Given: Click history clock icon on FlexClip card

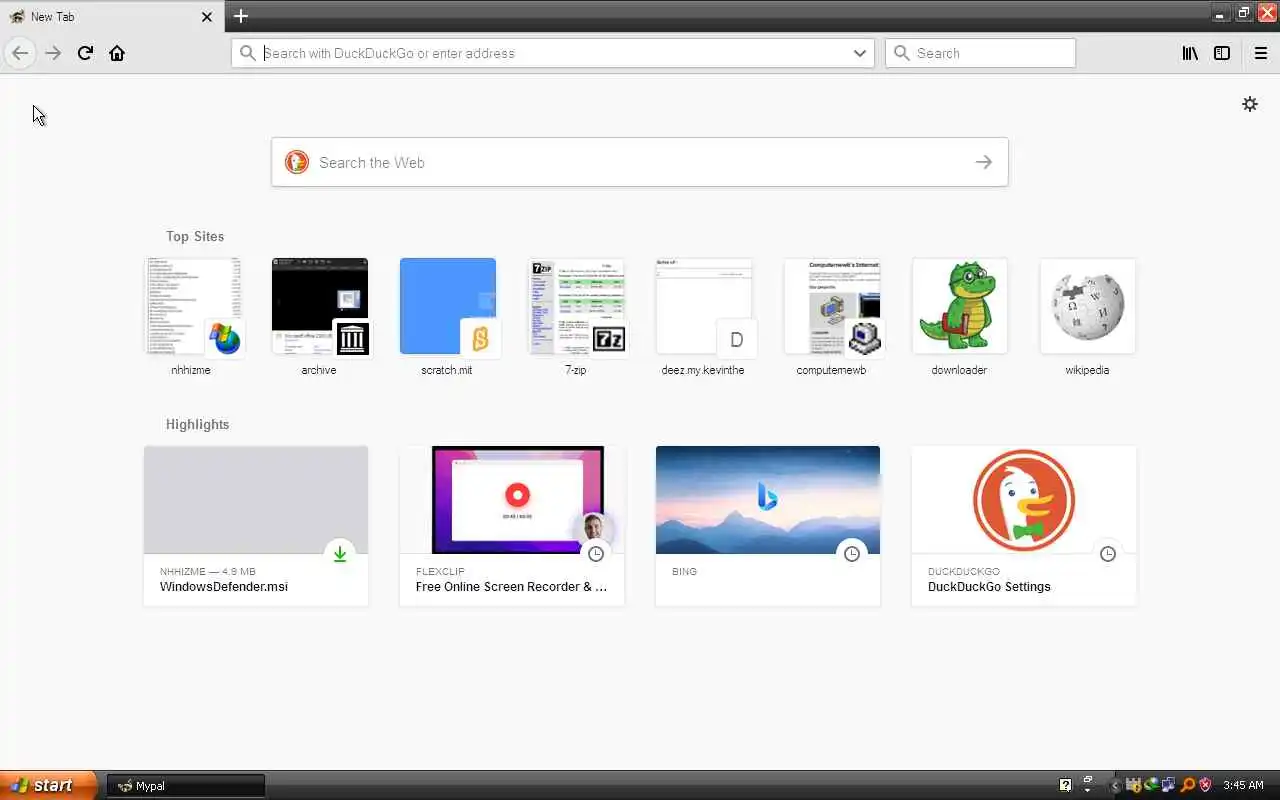Looking at the screenshot, I should 596,554.
